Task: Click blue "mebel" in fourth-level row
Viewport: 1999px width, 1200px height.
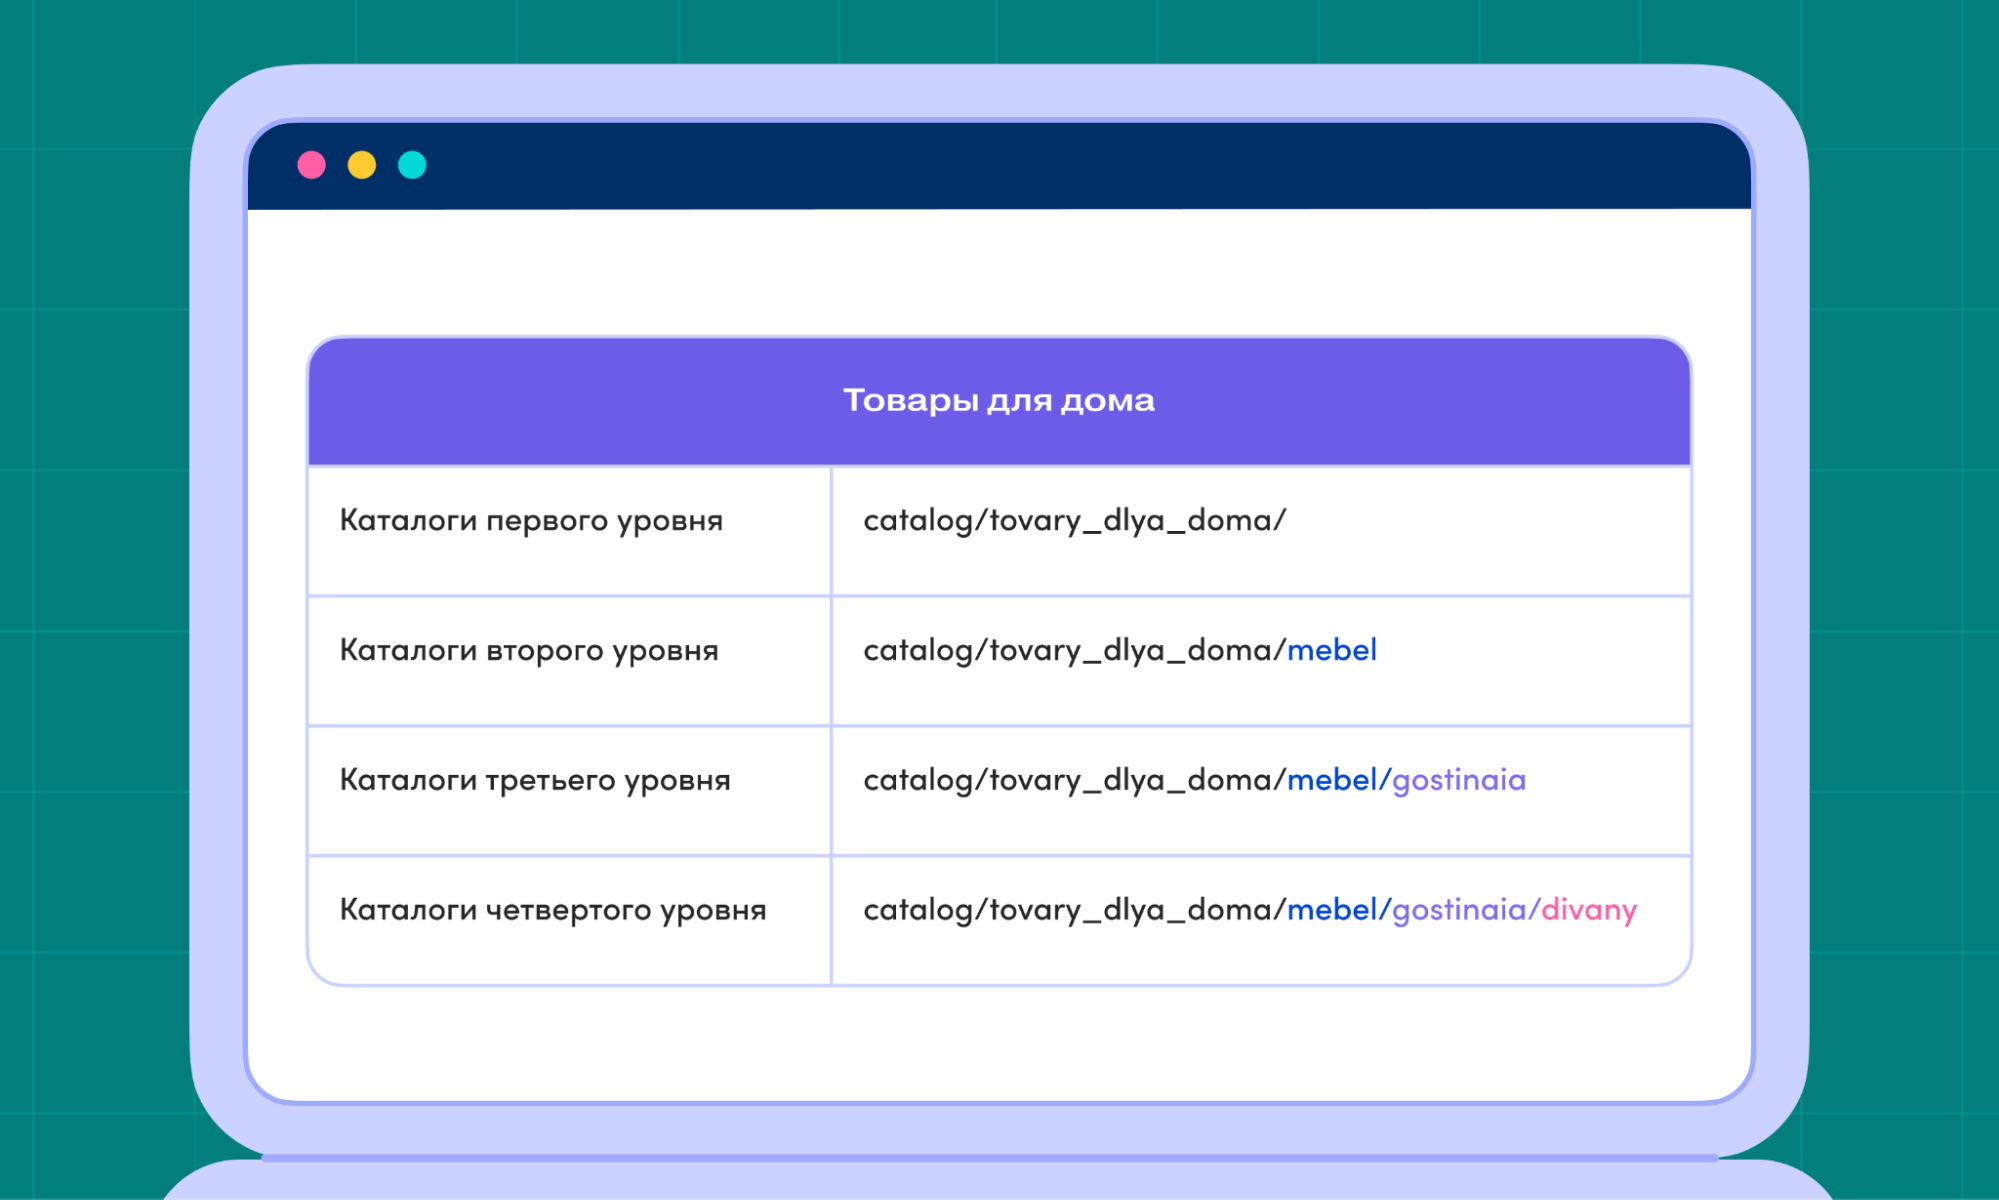Action: [1332, 910]
